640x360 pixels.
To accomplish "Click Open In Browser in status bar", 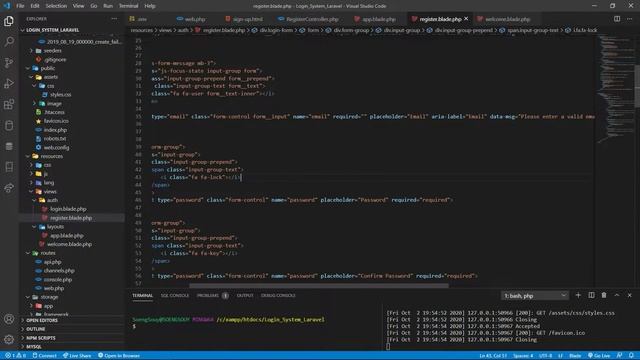I will coord(119,356).
